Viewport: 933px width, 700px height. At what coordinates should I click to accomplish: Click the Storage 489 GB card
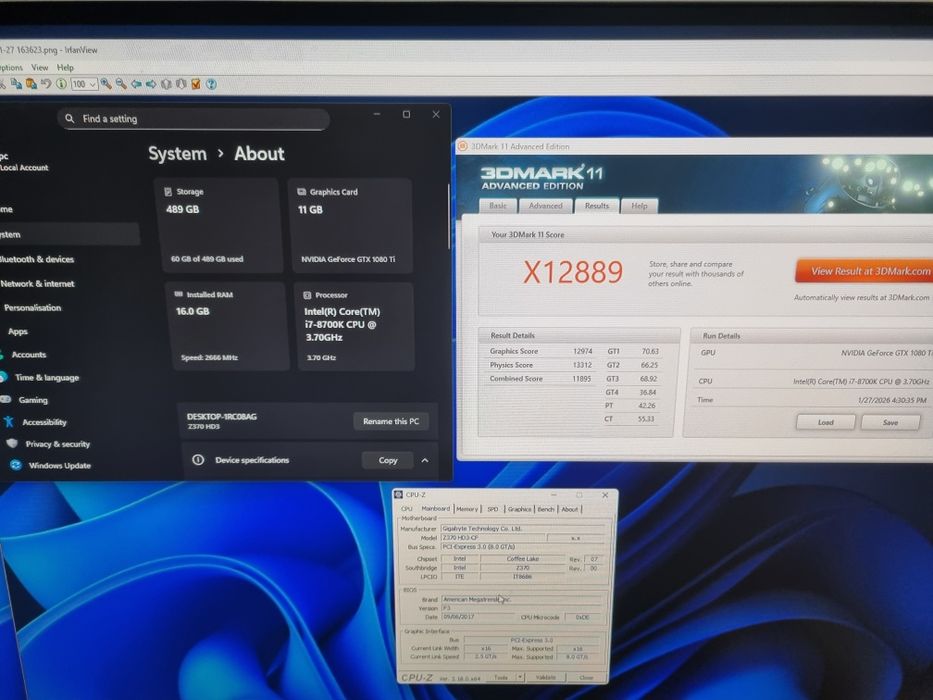pyautogui.click(x=217, y=226)
